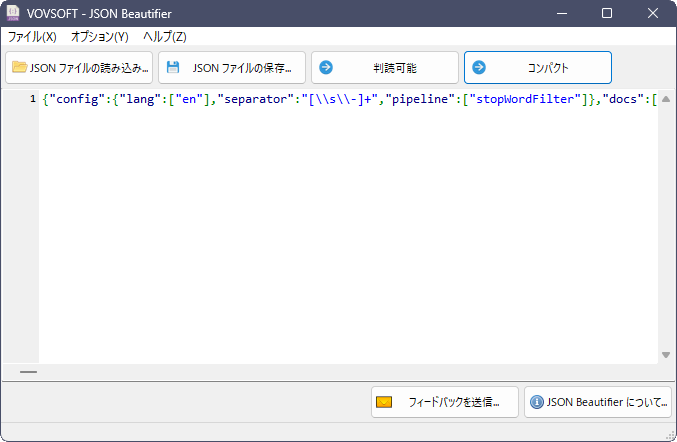Close the JSON Beautifier window
The height and width of the screenshot is (442, 677).
coord(653,13)
